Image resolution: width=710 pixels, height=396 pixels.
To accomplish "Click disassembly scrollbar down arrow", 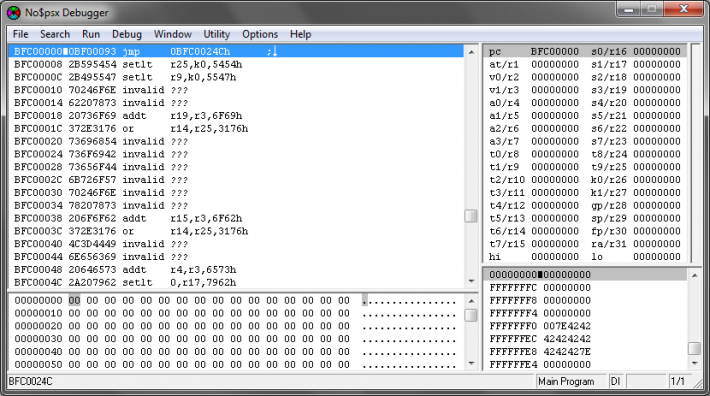I will pyautogui.click(x=471, y=281).
